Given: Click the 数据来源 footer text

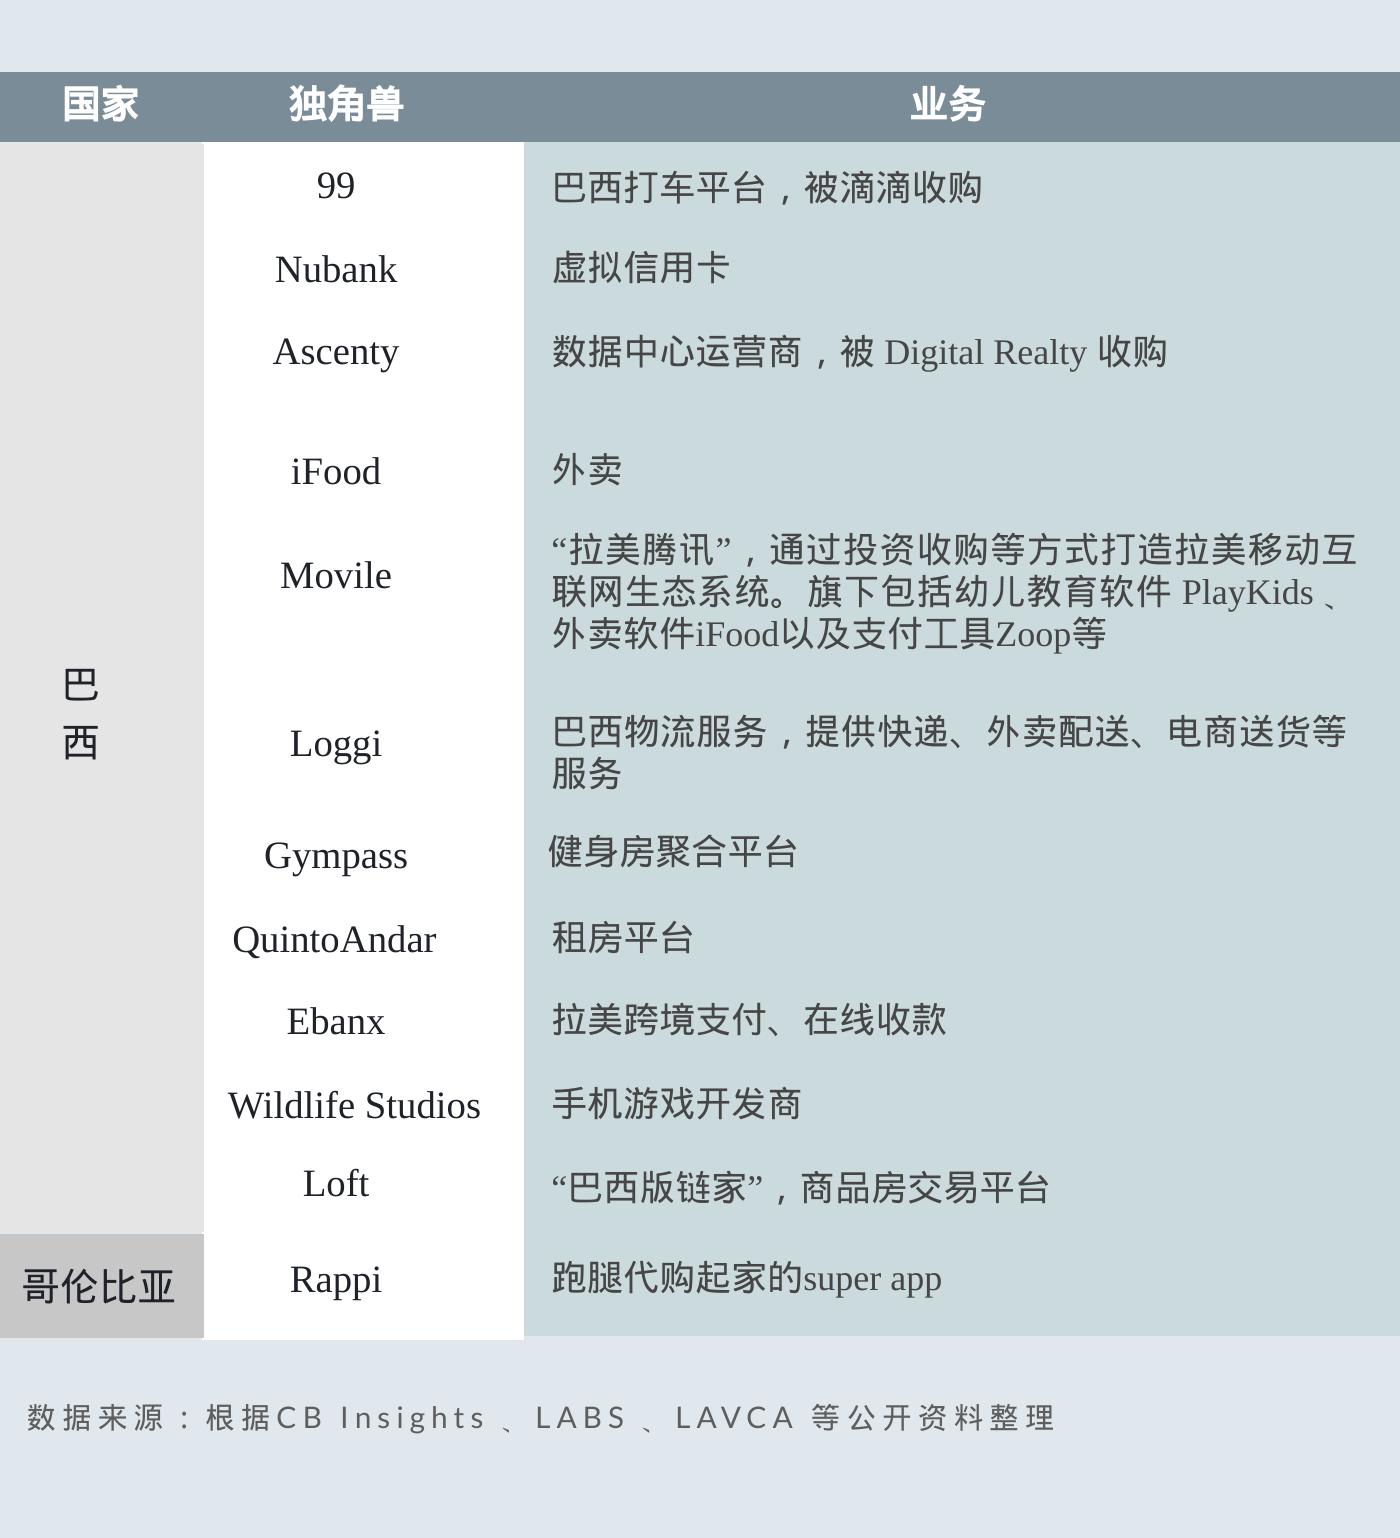Looking at the screenshot, I should click(x=540, y=1417).
